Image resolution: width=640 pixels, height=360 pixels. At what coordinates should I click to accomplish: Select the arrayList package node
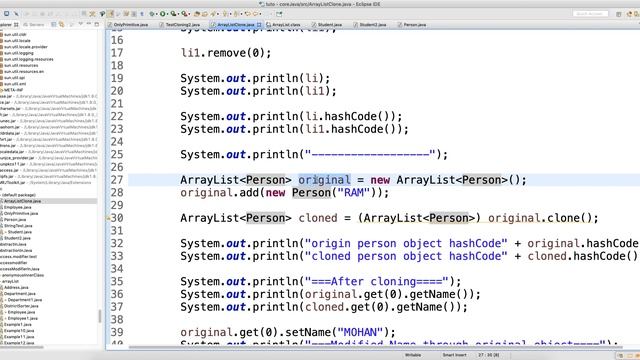coord(11,281)
